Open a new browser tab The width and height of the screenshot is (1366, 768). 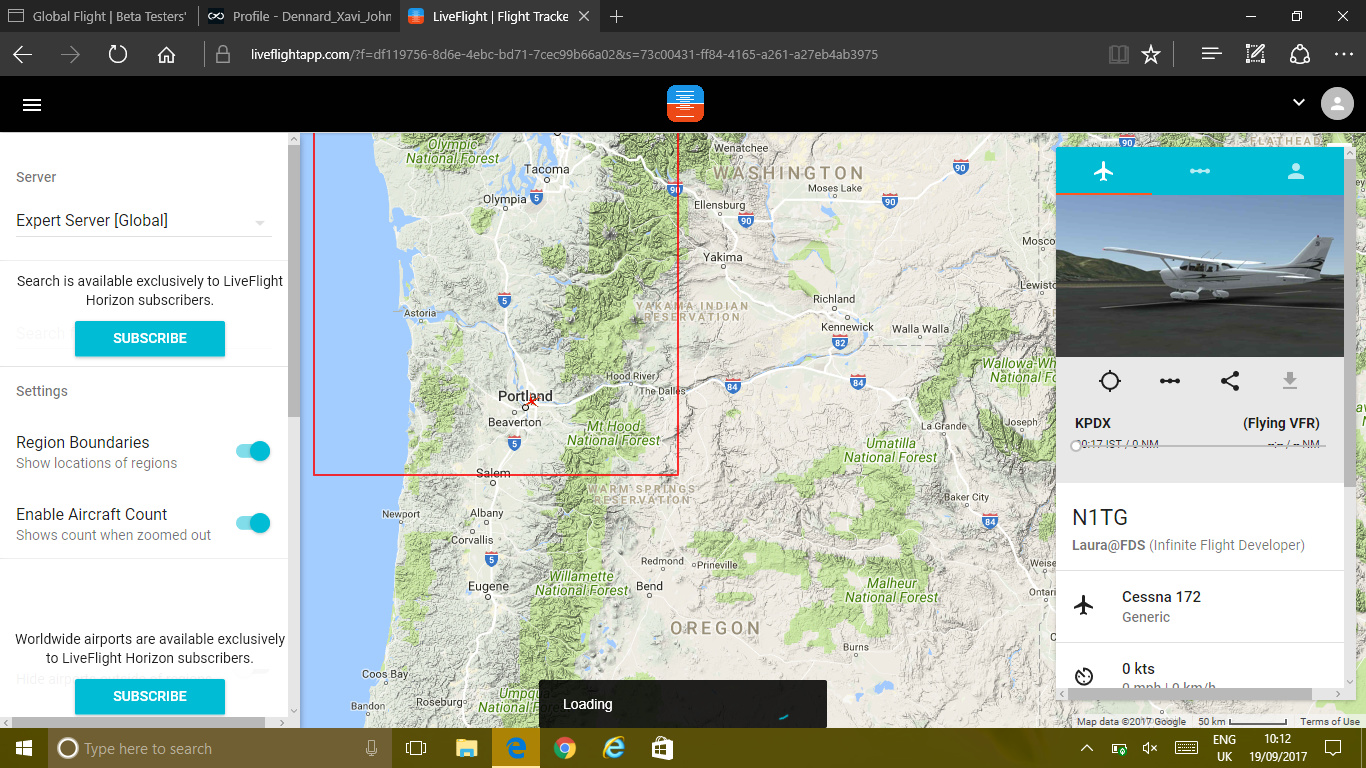point(616,17)
